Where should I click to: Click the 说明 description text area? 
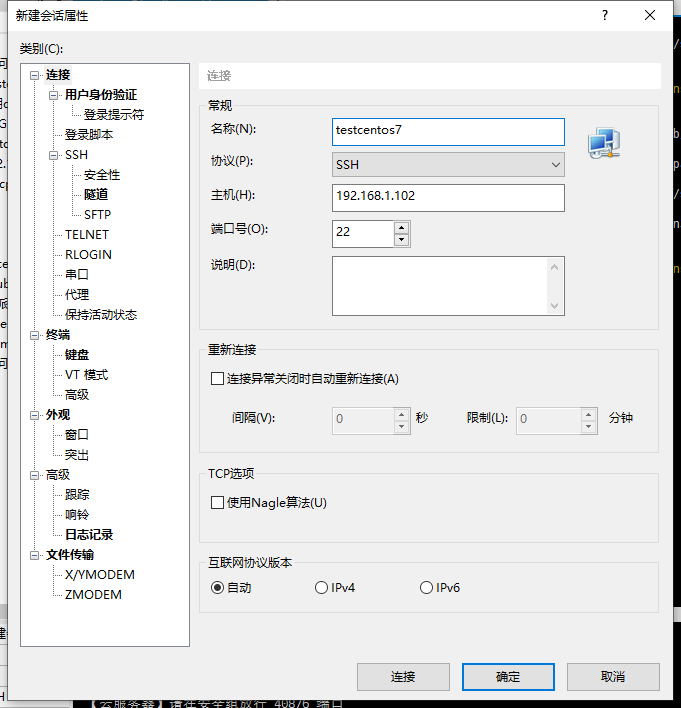[x=440, y=286]
